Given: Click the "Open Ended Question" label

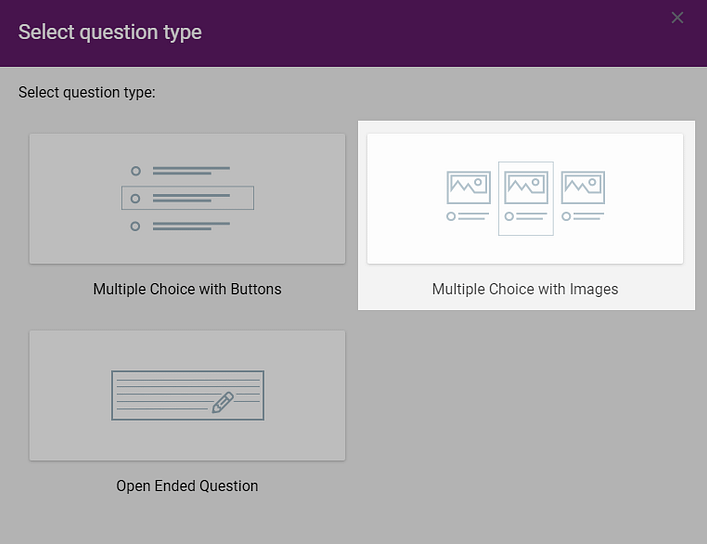Looking at the screenshot, I should point(187,486).
